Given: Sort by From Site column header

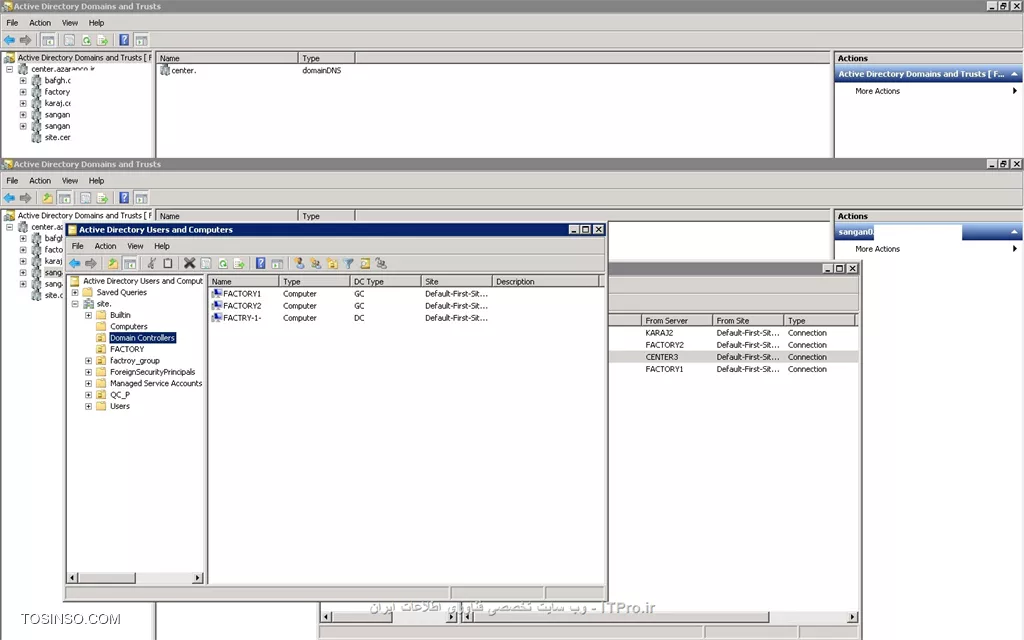Looking at the screenshot, I should pos(748,321).
